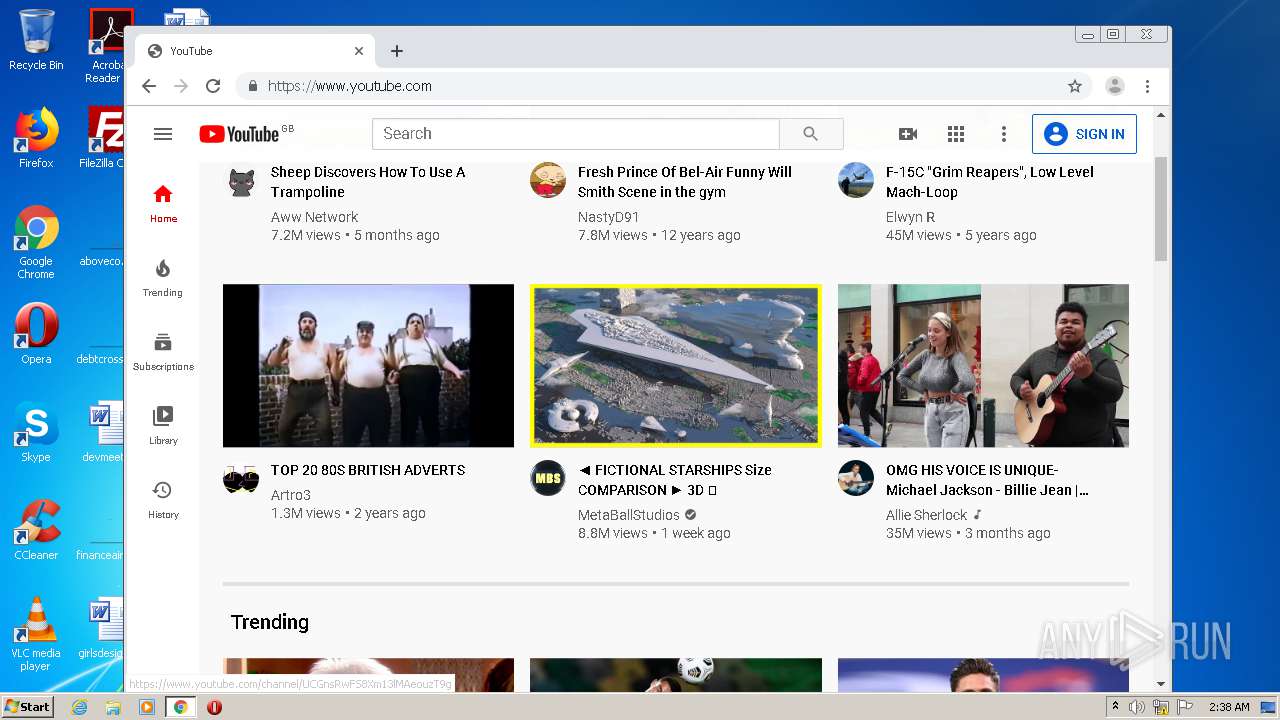Open YouTube settings three-dot menu
The height and width of the screenshot is (720, 1280).
(x=1004, y=134)
